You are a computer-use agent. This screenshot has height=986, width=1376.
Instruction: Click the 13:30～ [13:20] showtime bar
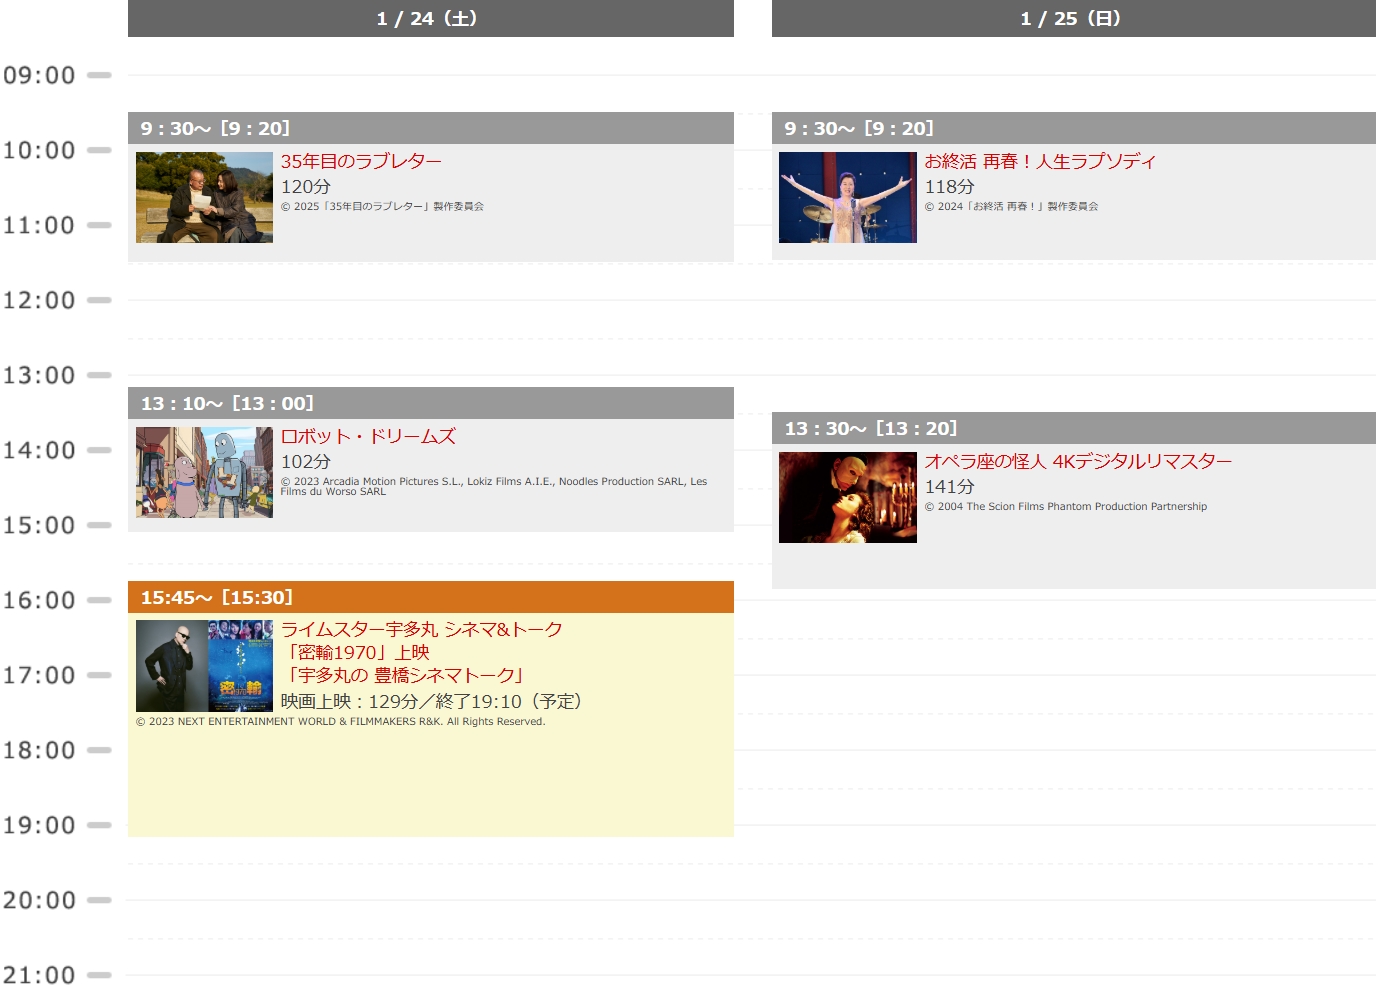(x=1073, y=428)
